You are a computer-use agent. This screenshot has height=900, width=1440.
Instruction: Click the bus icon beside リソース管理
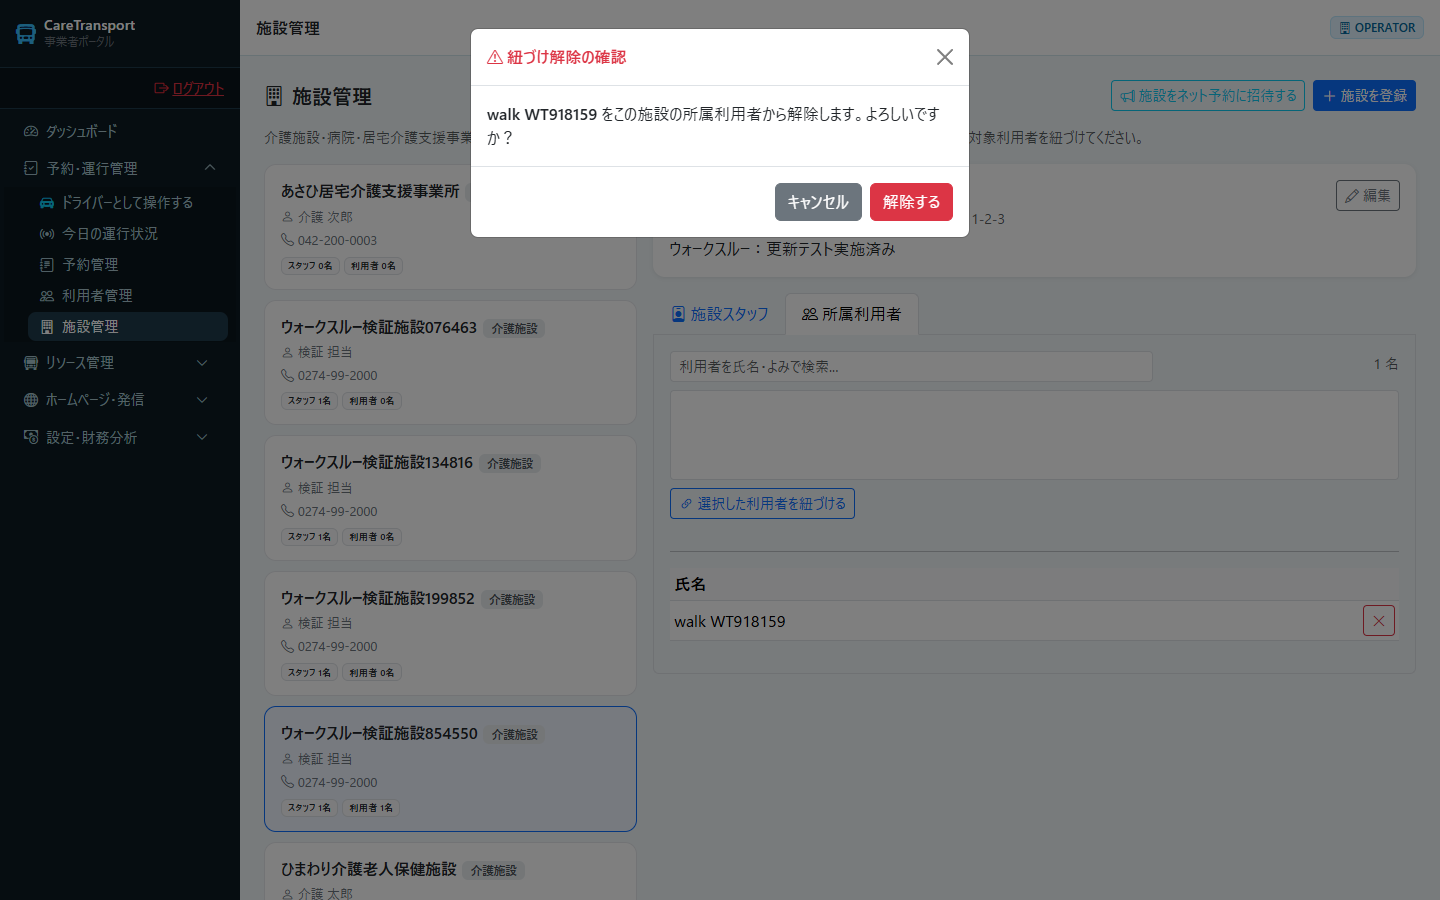coord(31,363)
